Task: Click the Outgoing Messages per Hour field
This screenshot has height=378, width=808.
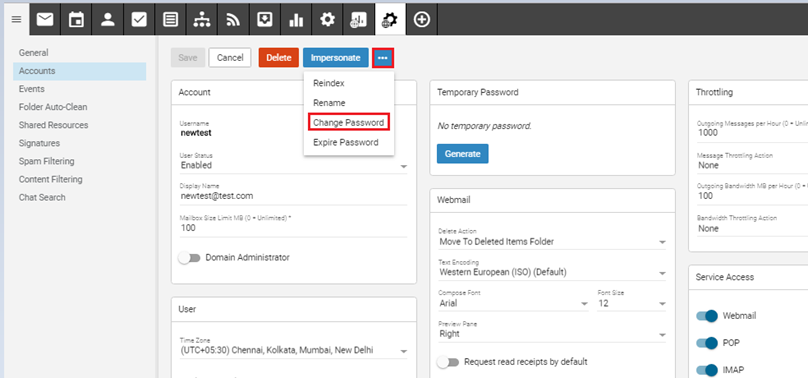Action: pos(752,133)
